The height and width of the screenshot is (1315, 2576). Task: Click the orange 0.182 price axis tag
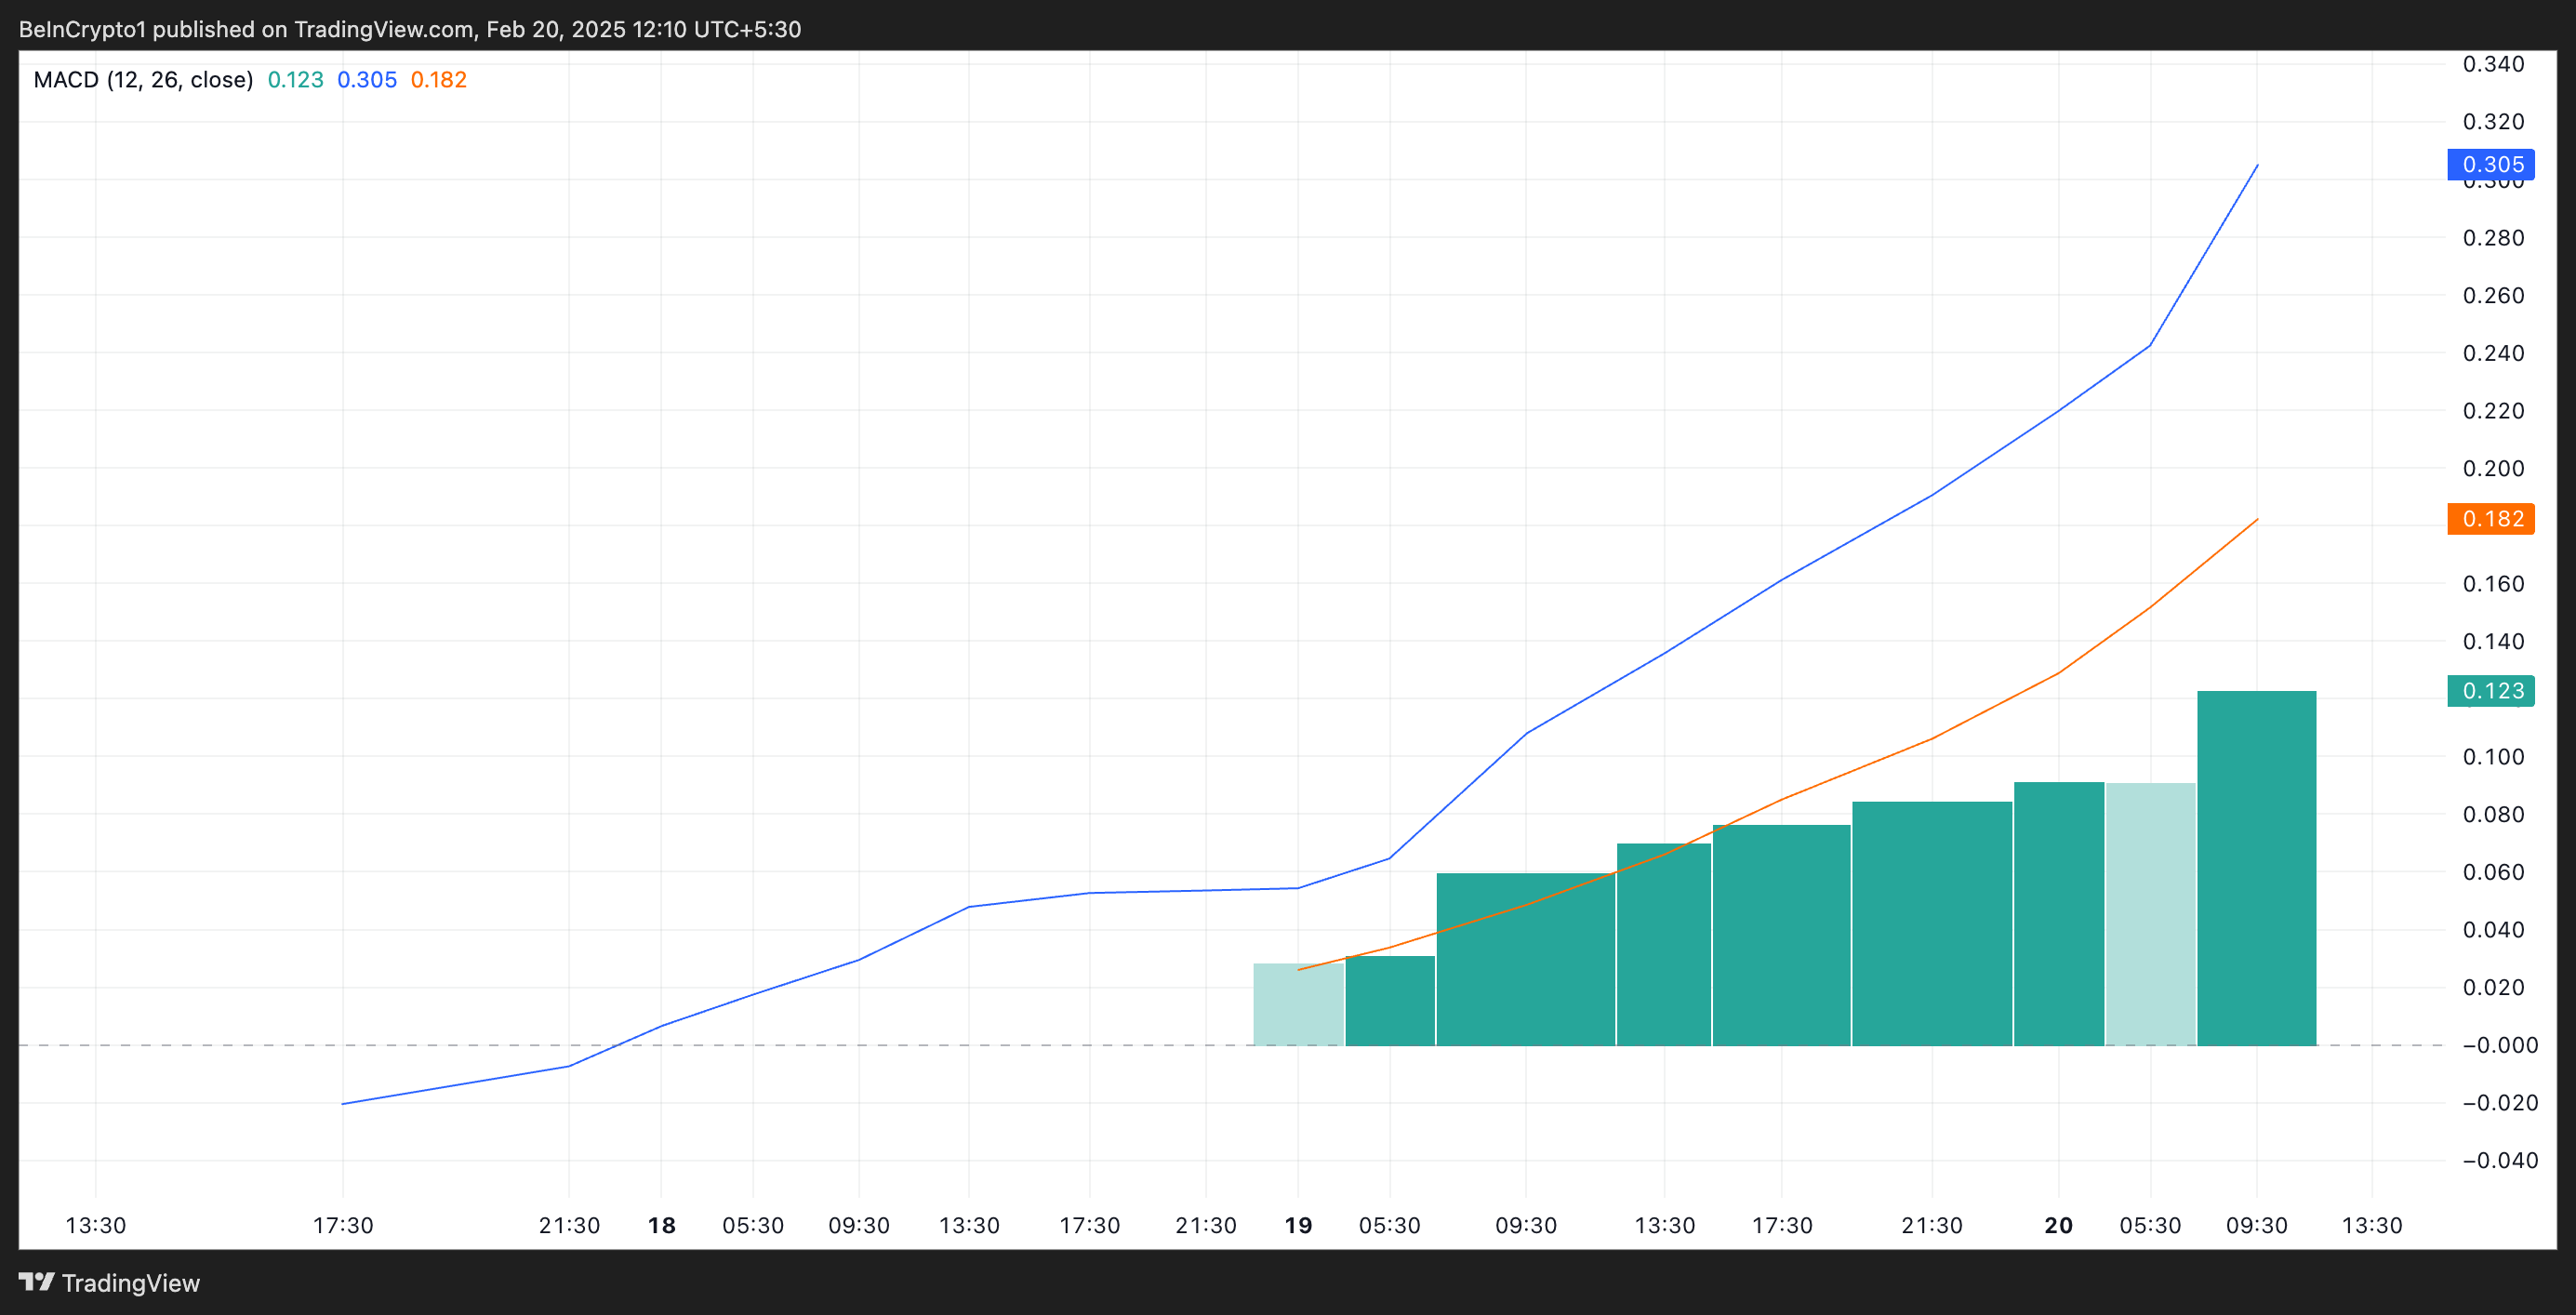2490,519
